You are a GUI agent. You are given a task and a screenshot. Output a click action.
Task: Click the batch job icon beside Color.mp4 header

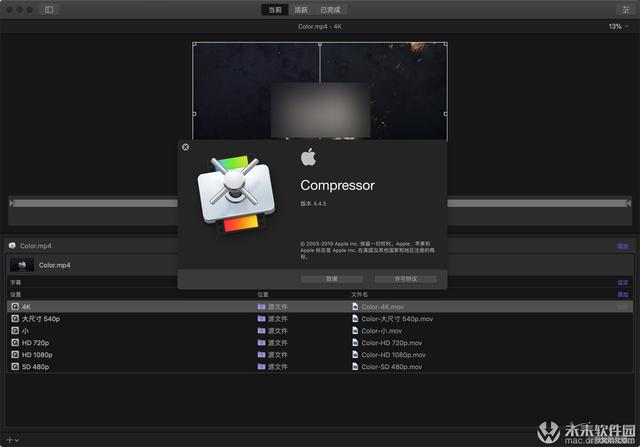12,245
